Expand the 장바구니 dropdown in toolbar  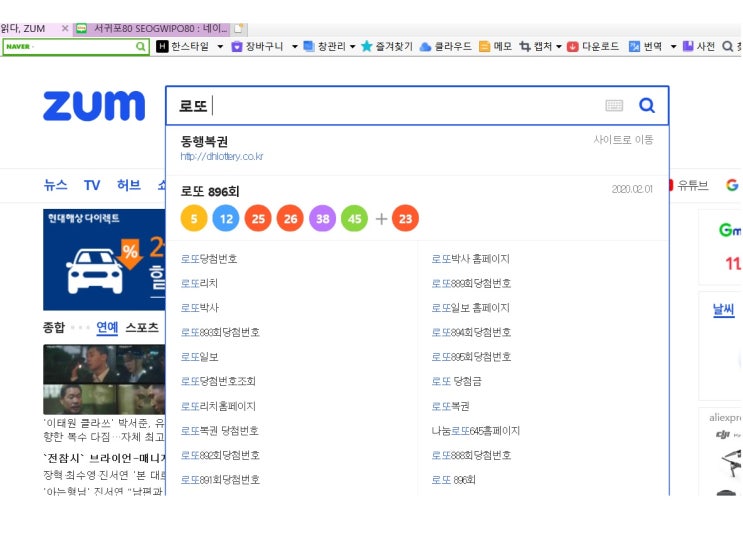pyautogui.click(x=294, y=47)
